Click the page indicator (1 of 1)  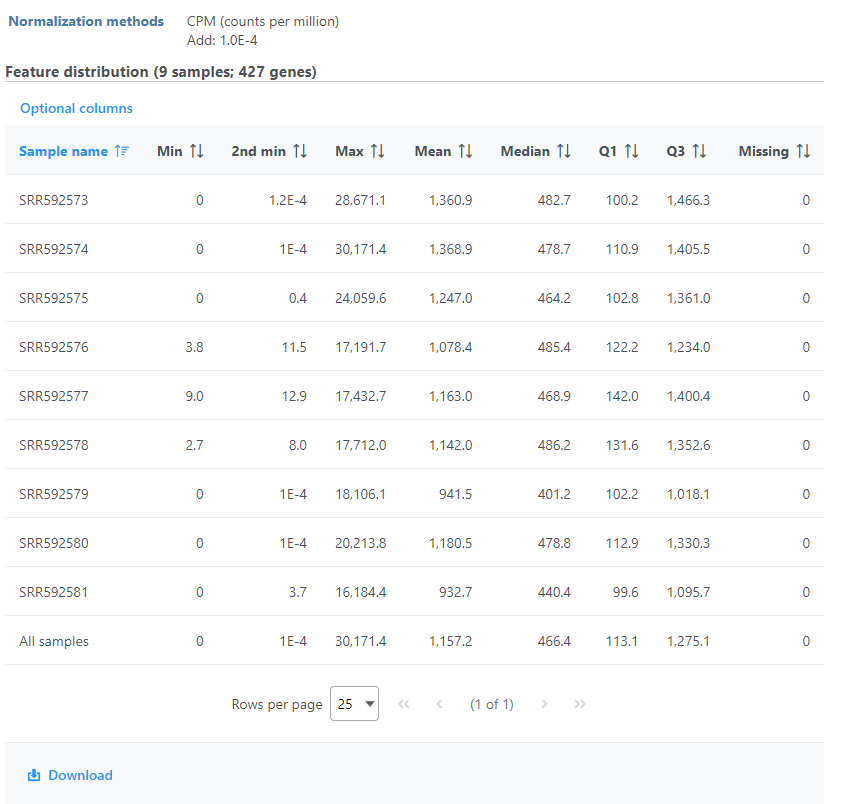pos(492,704)
